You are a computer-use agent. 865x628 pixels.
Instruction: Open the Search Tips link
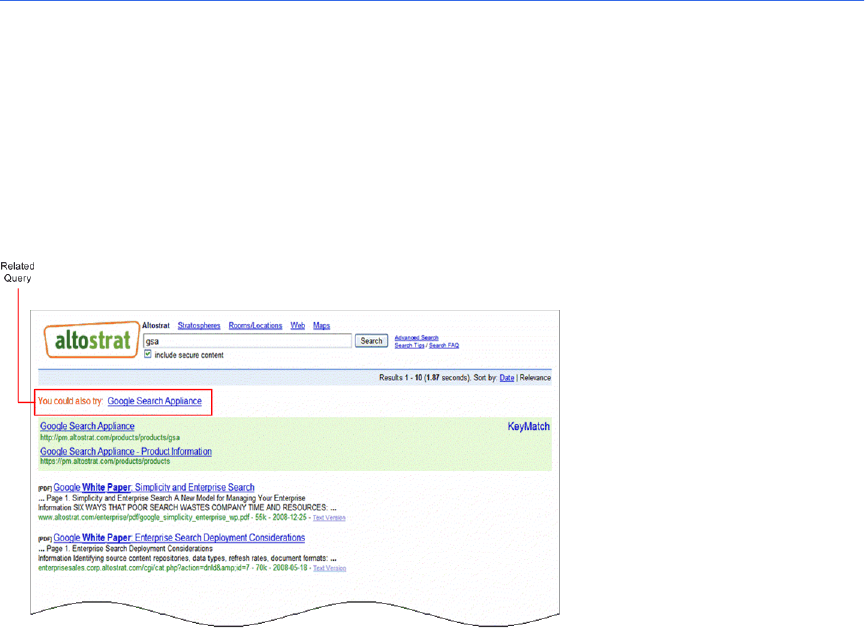coord(409,345)
